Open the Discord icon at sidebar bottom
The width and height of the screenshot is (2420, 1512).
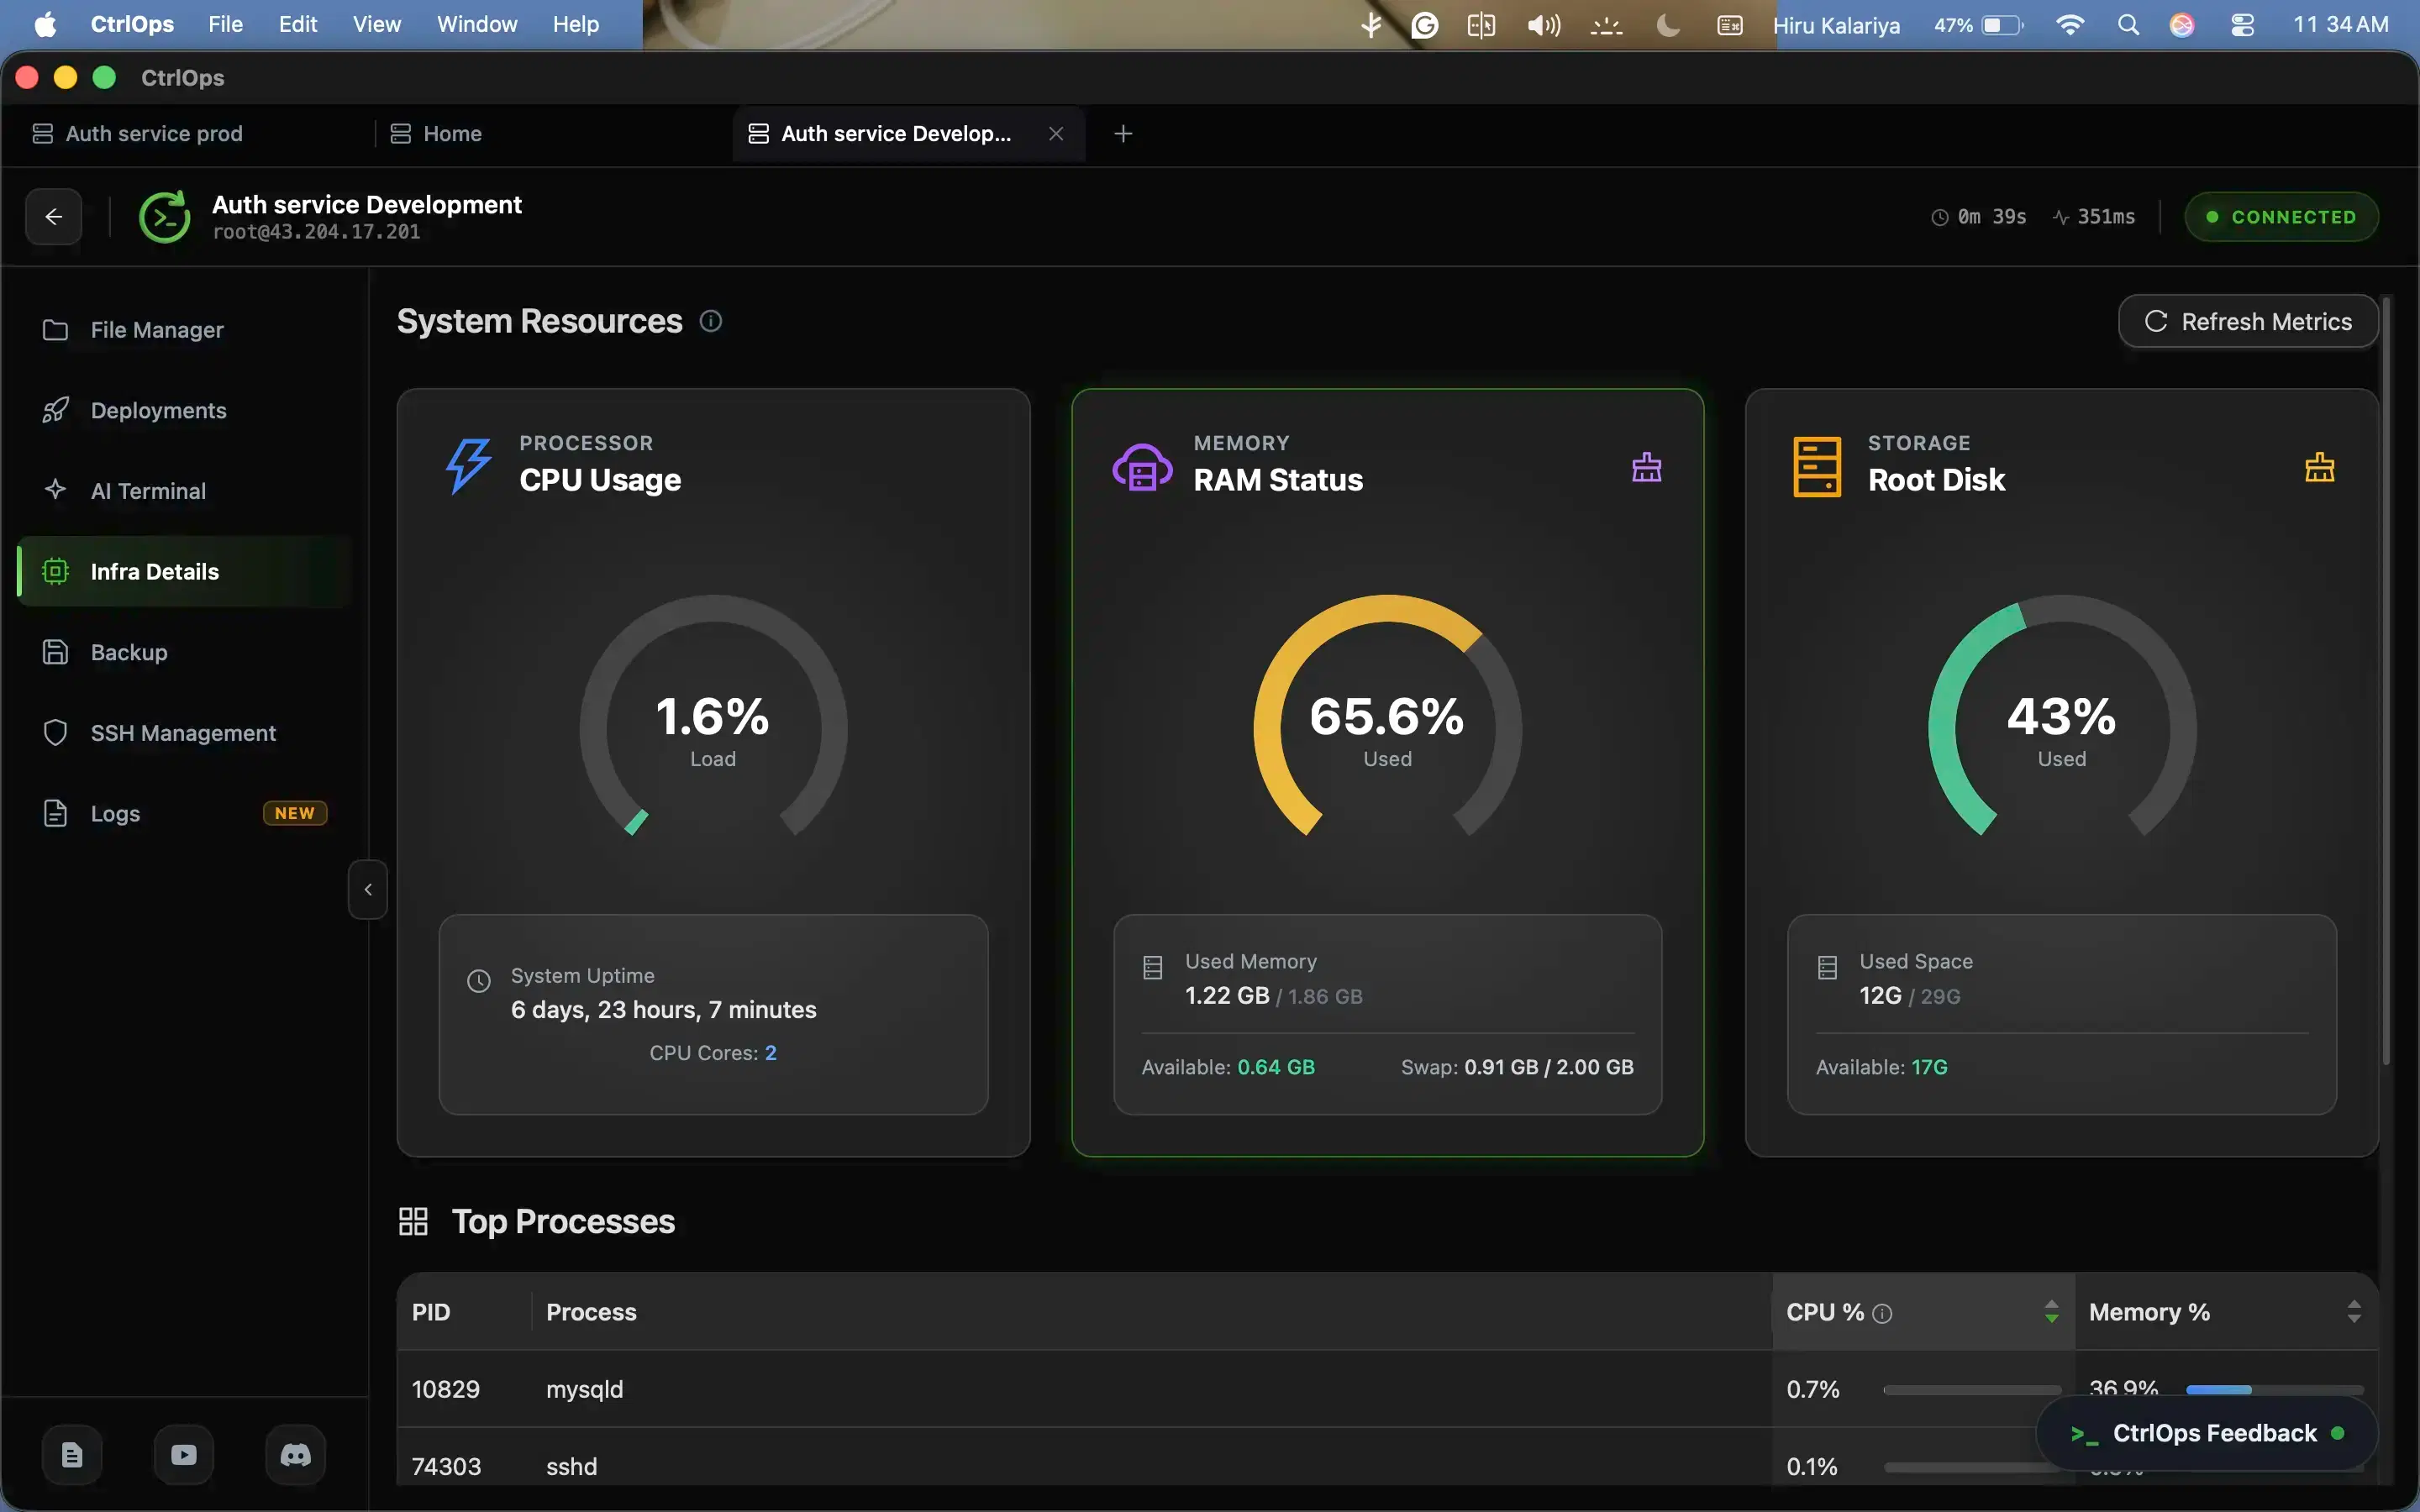tap(295, 1455)
